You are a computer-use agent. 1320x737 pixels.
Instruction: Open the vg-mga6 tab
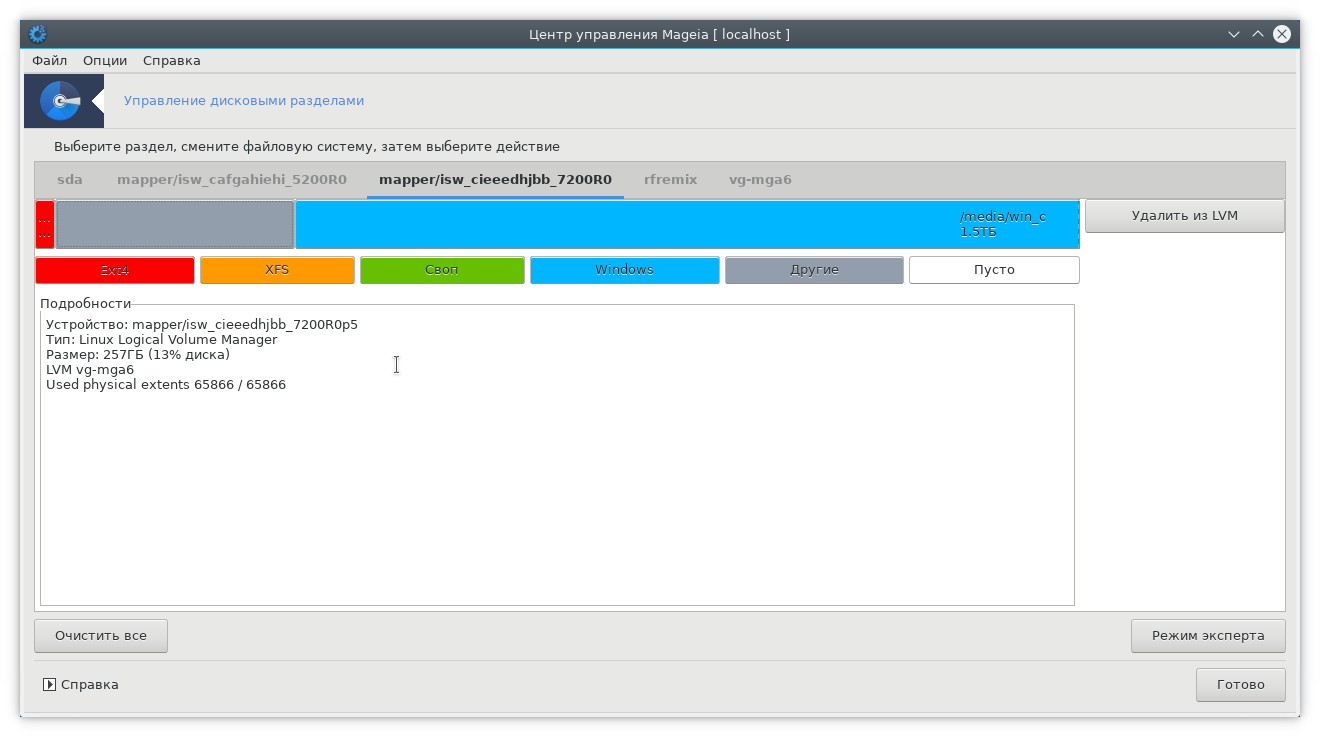pos(760,180)
